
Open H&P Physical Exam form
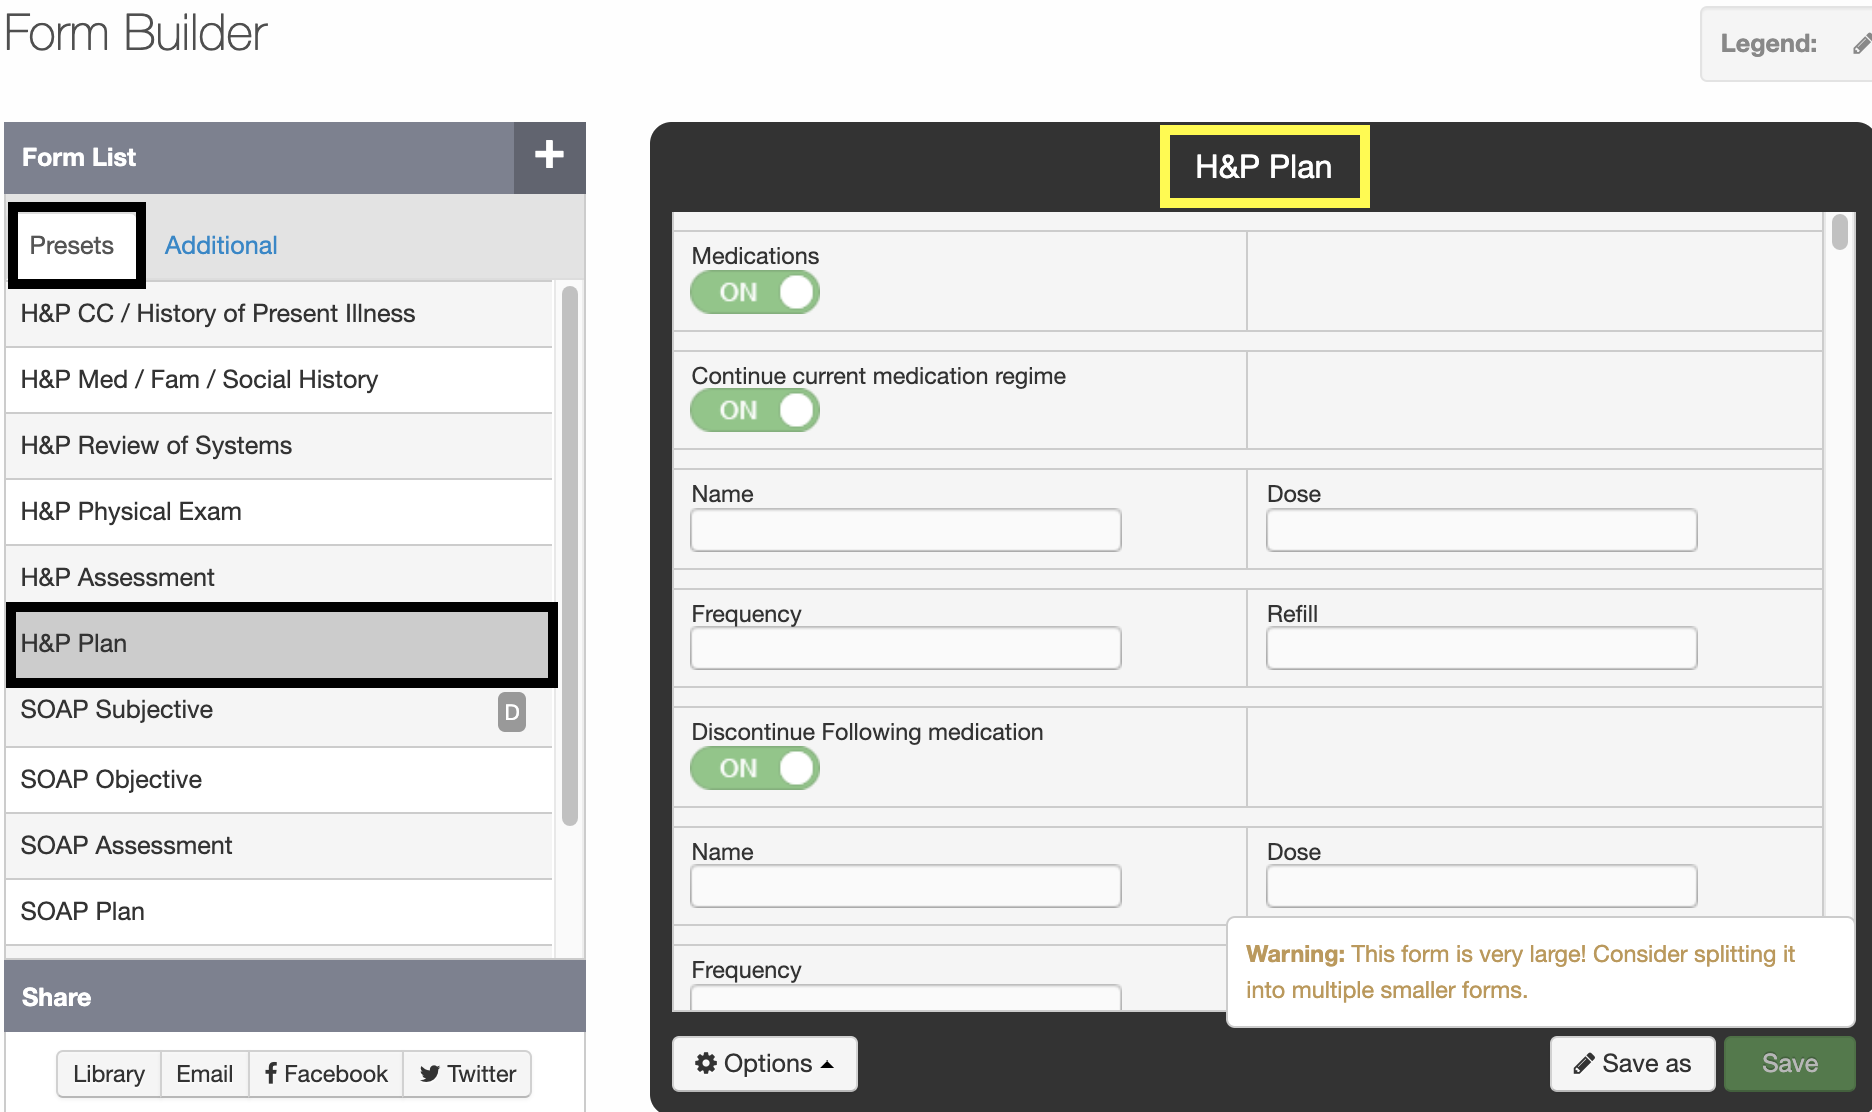click(x=279, y=512)
